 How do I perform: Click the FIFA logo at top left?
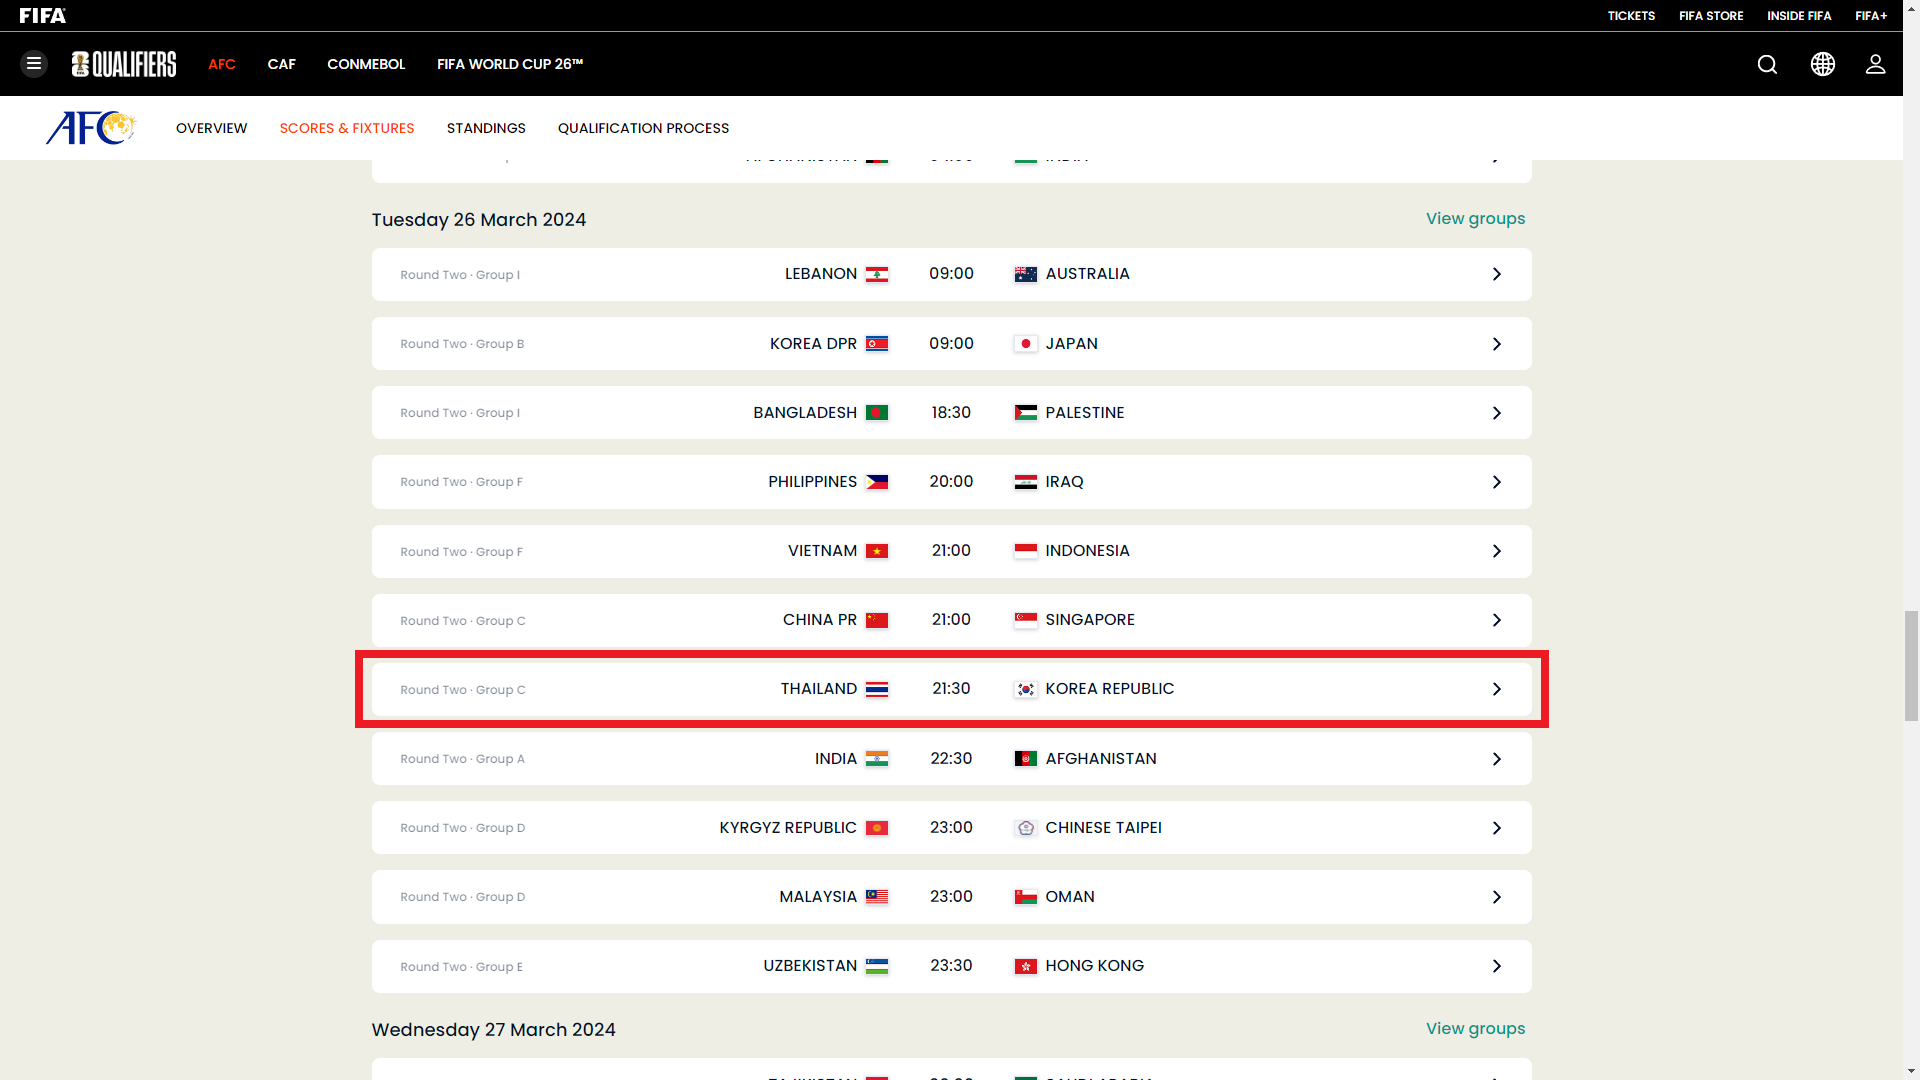click(x=43, y=15)
